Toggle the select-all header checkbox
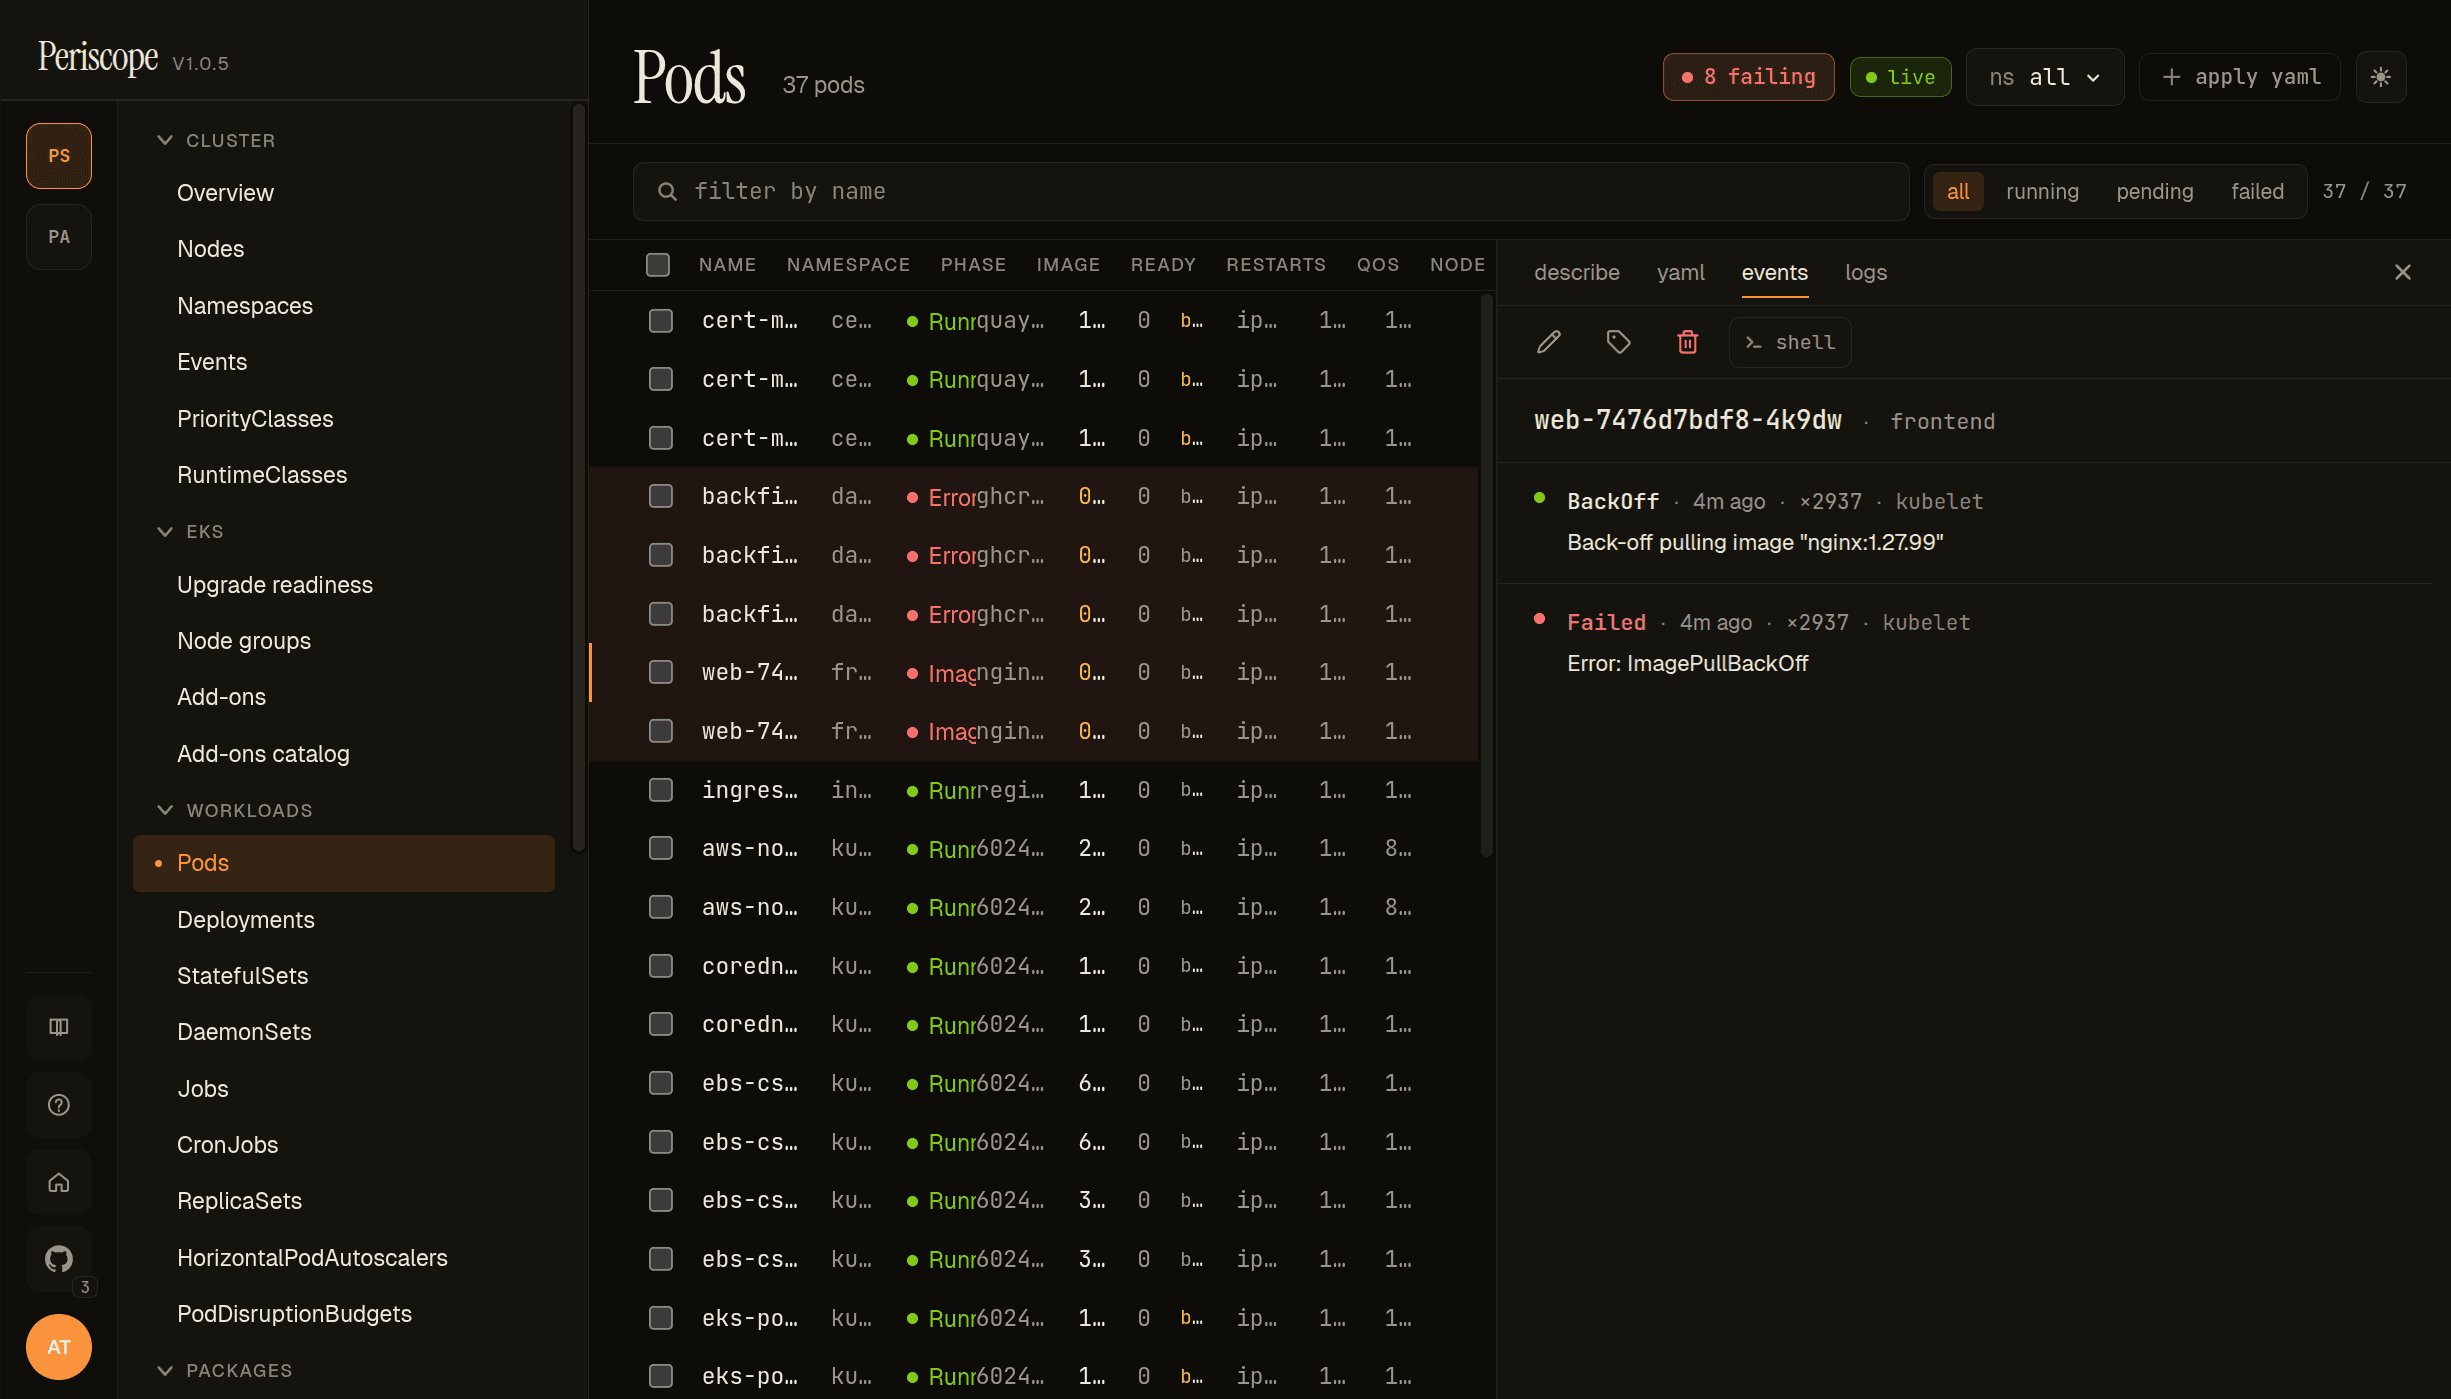 click(x=658, y=265)
